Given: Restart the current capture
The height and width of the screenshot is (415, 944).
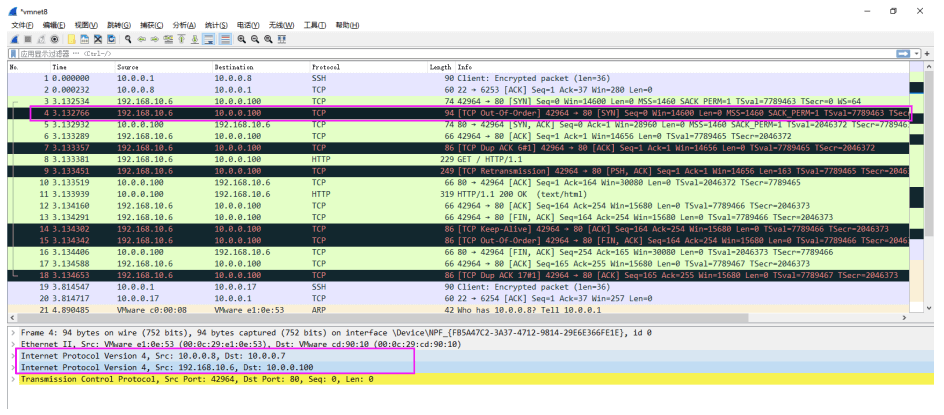Looking at the screenshot, I should 41,39.
